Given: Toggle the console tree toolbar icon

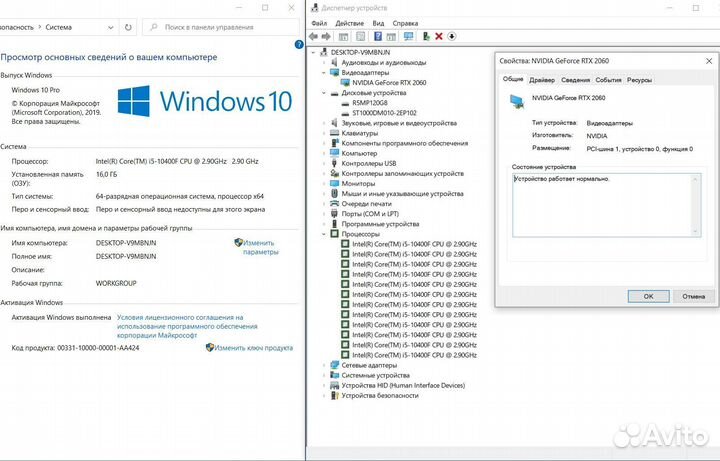Looking at the screenshot, I should 343,36.
